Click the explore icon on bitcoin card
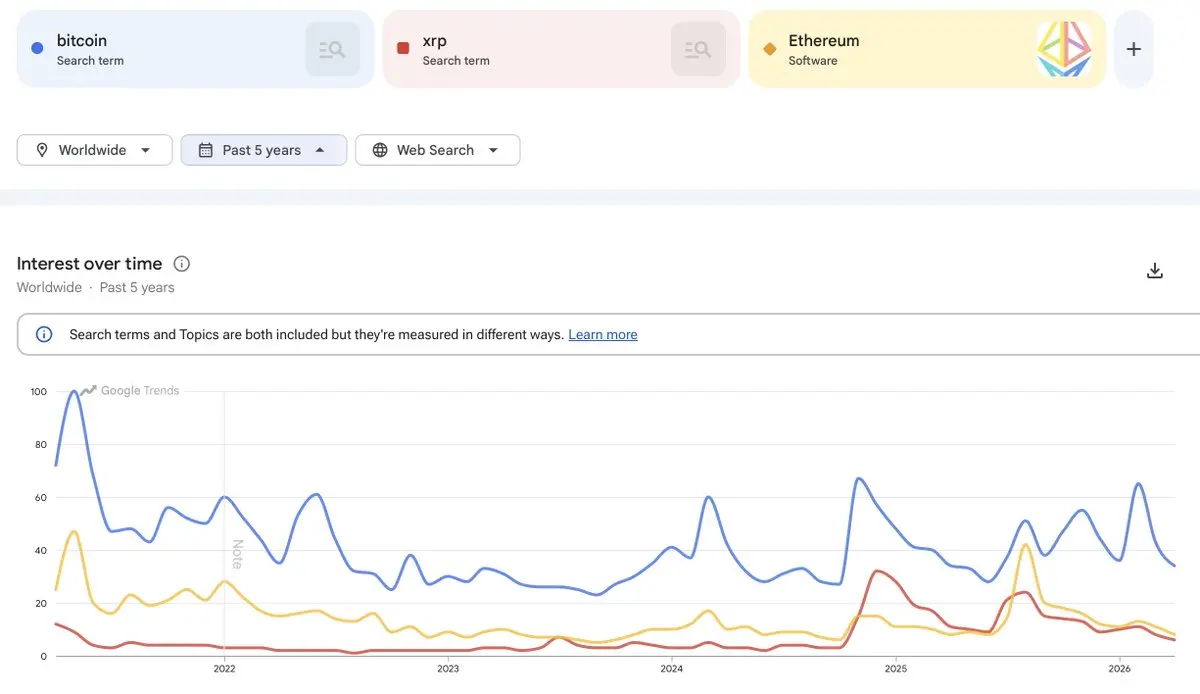 [332, 49]
